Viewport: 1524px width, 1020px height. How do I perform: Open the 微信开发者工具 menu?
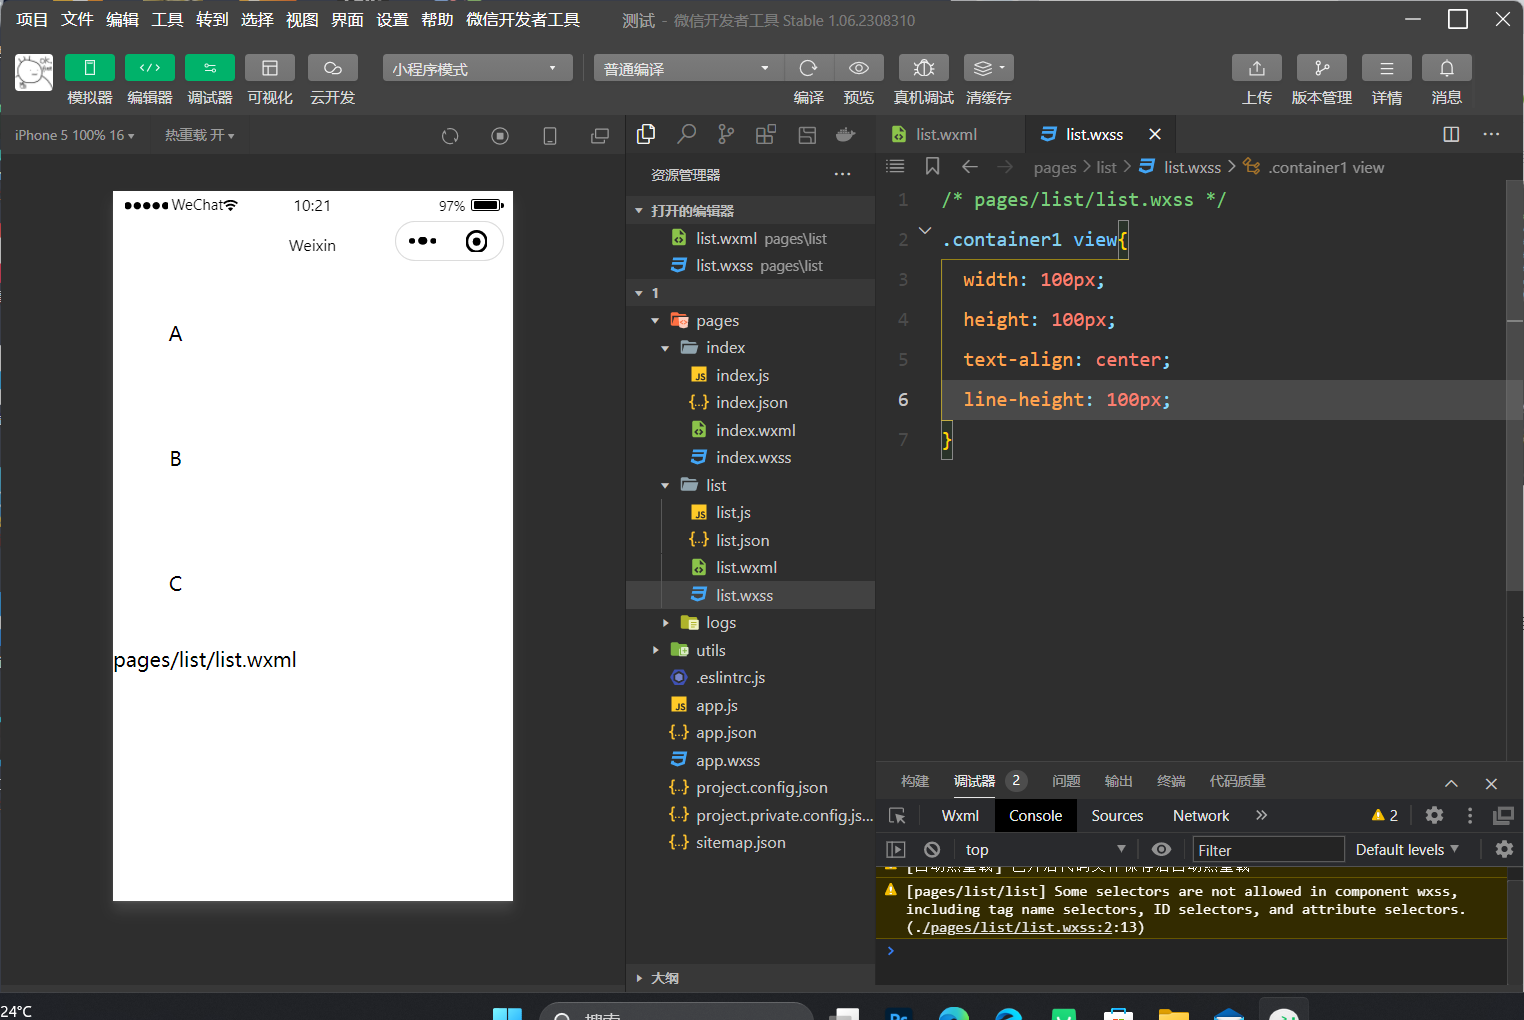tap(523, 20)
